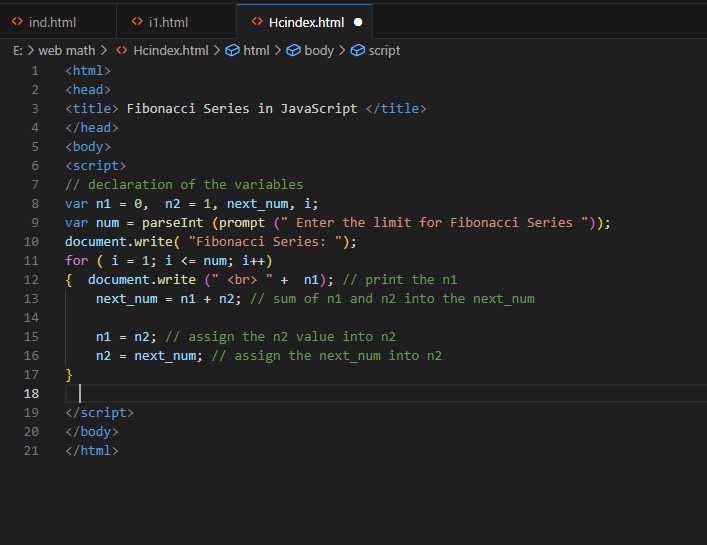
Task: Click the text 'Fibonacci Series in JavaScript'
Action: (242, 109)
